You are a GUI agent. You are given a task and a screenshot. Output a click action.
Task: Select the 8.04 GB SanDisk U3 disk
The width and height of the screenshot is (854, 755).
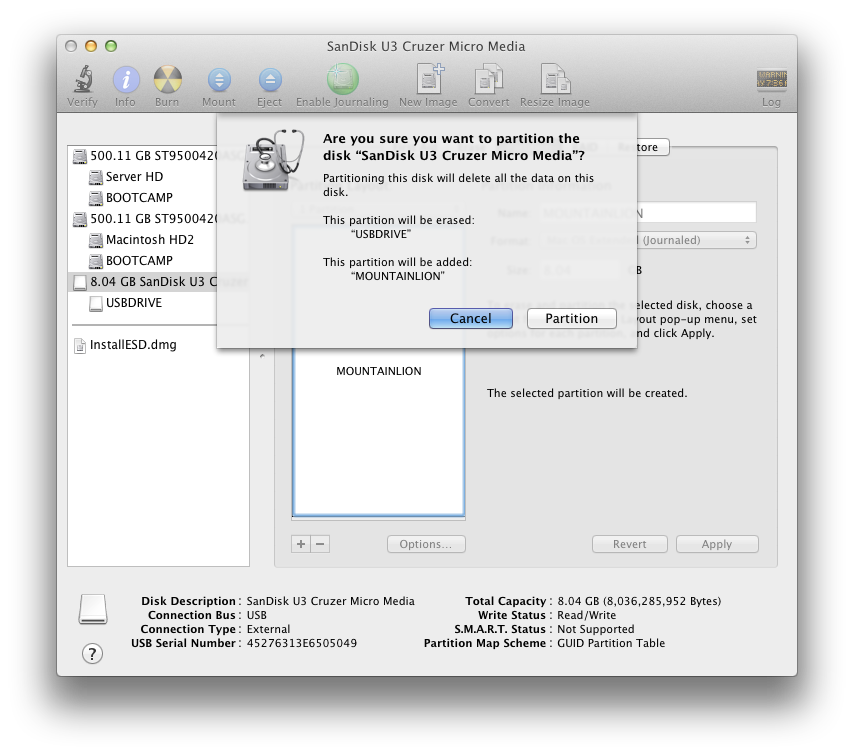158,282
